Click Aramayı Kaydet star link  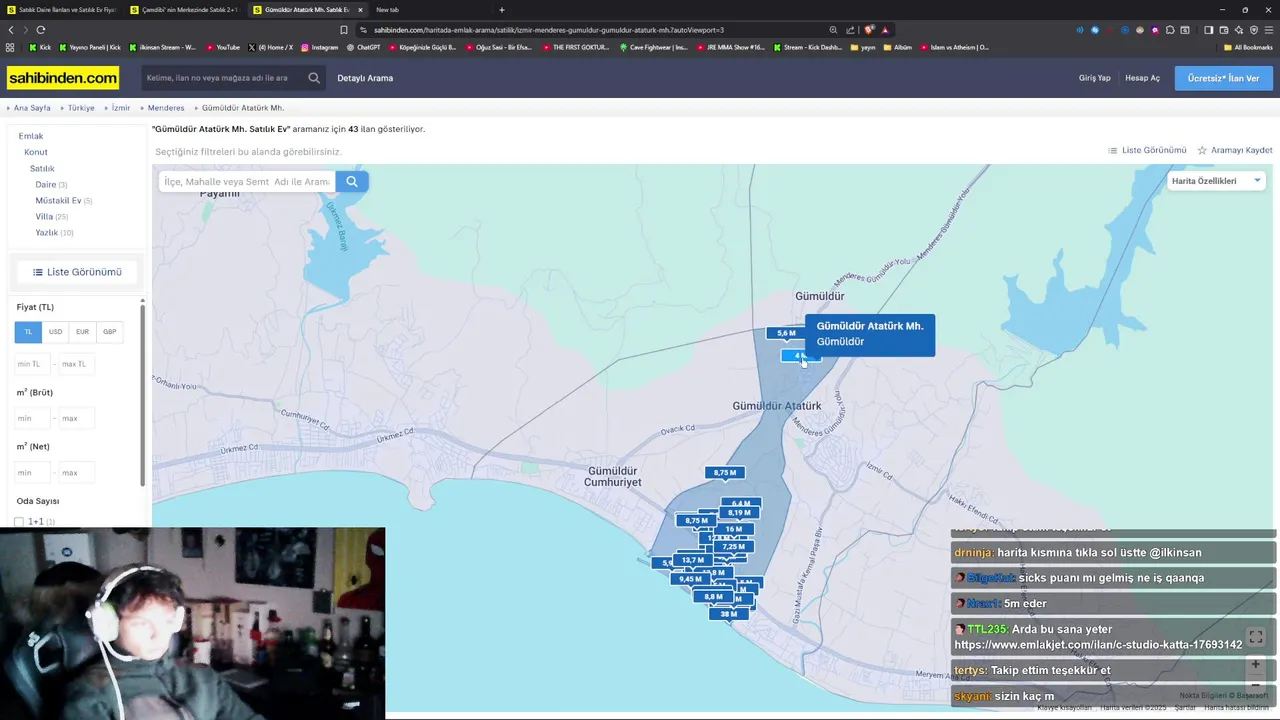(x=1235, y=150)
